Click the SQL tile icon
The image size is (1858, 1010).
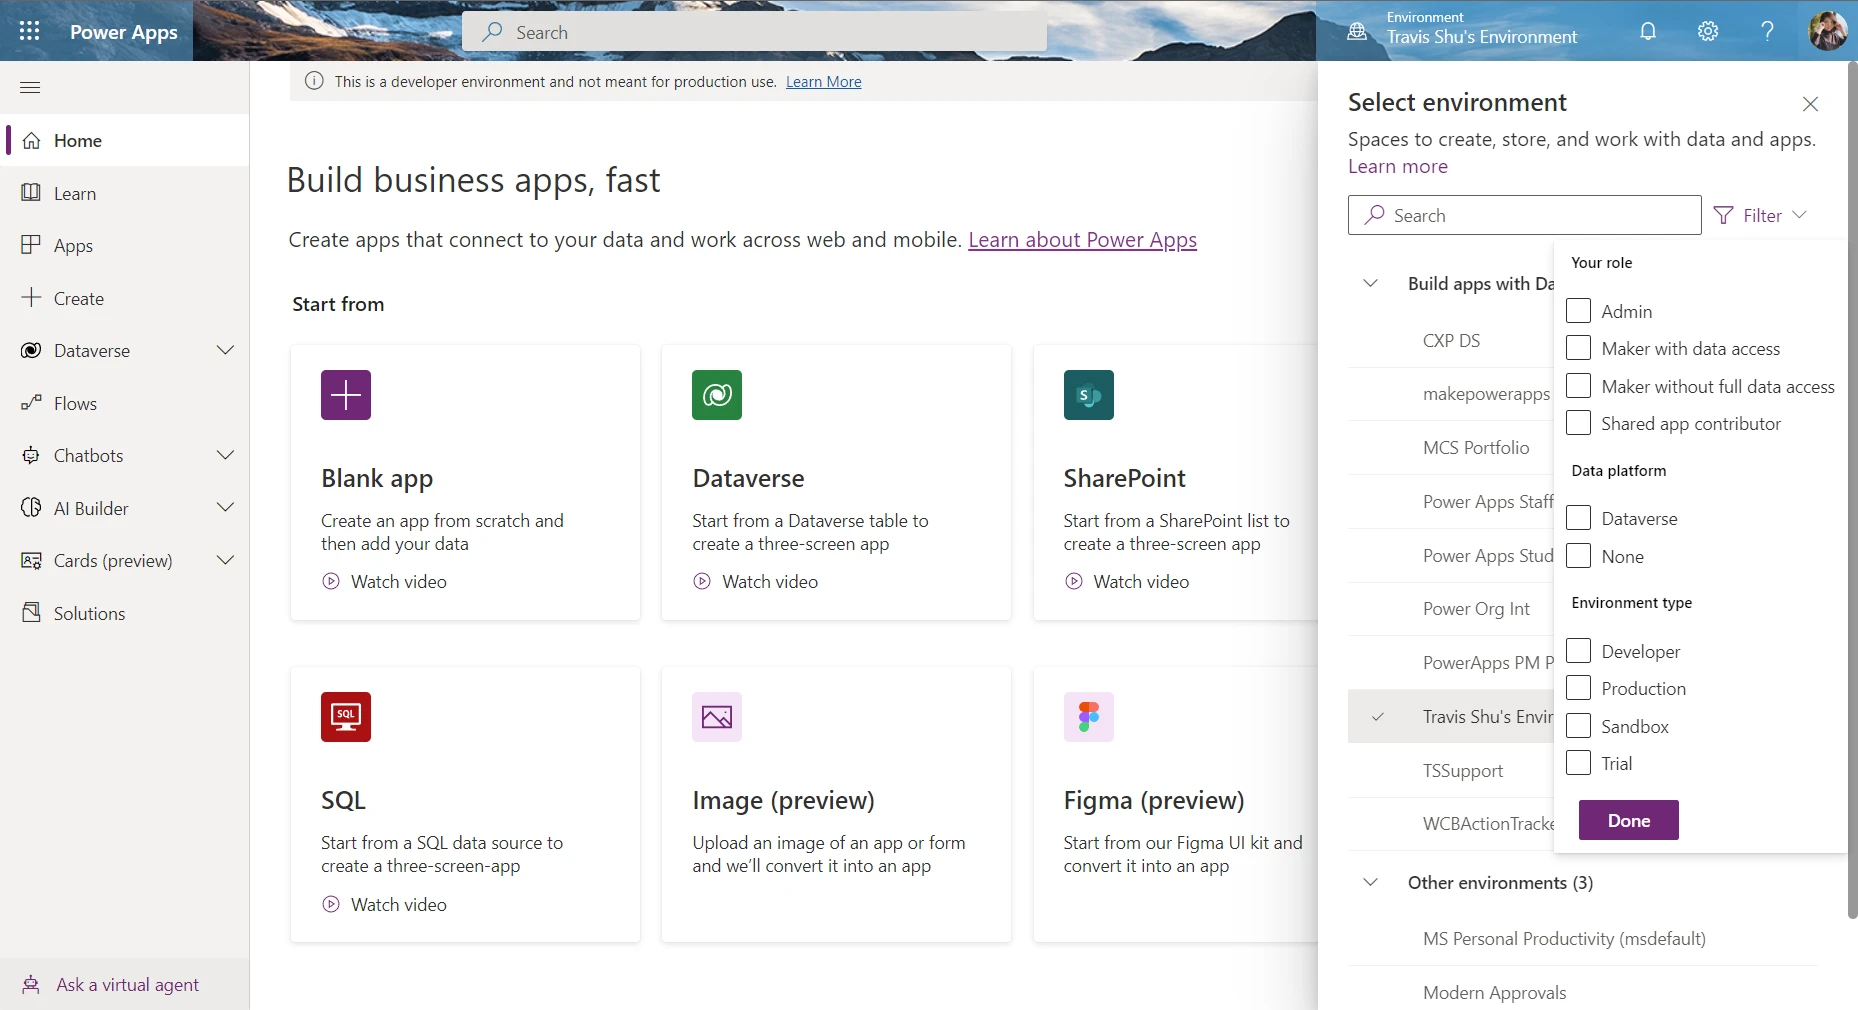coord(345,717)
